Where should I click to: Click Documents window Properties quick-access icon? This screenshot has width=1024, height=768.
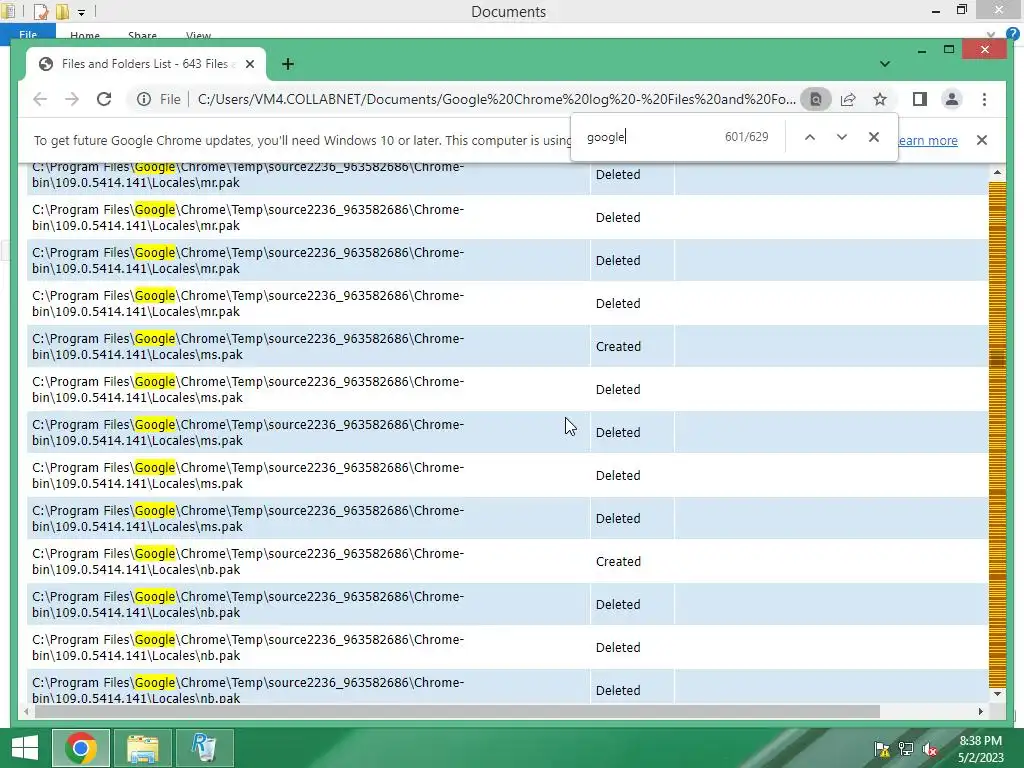(41, 12)
